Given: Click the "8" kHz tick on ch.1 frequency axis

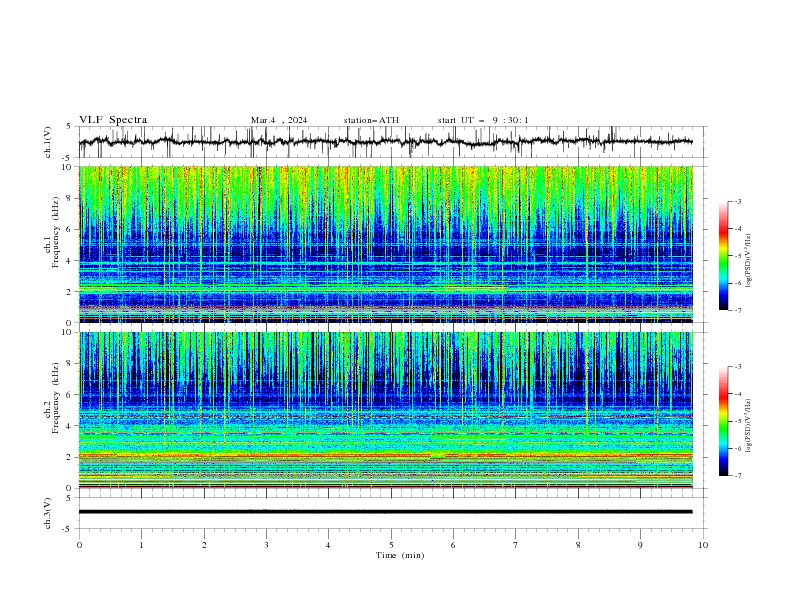Looking at the screenshot, I should click(x=71, y=198).
